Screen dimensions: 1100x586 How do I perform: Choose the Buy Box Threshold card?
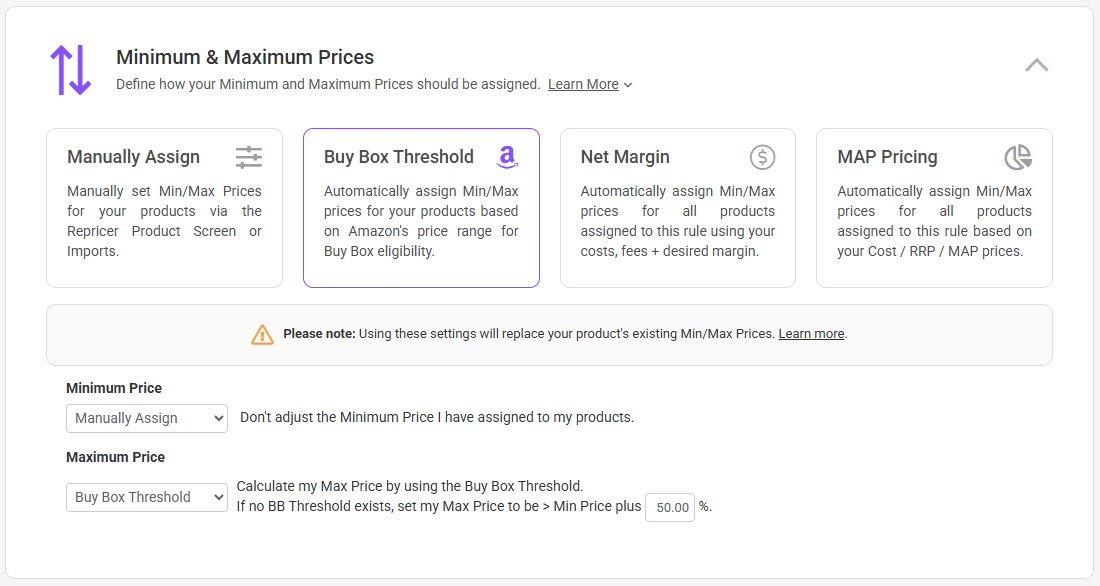(x=421, y=220)
